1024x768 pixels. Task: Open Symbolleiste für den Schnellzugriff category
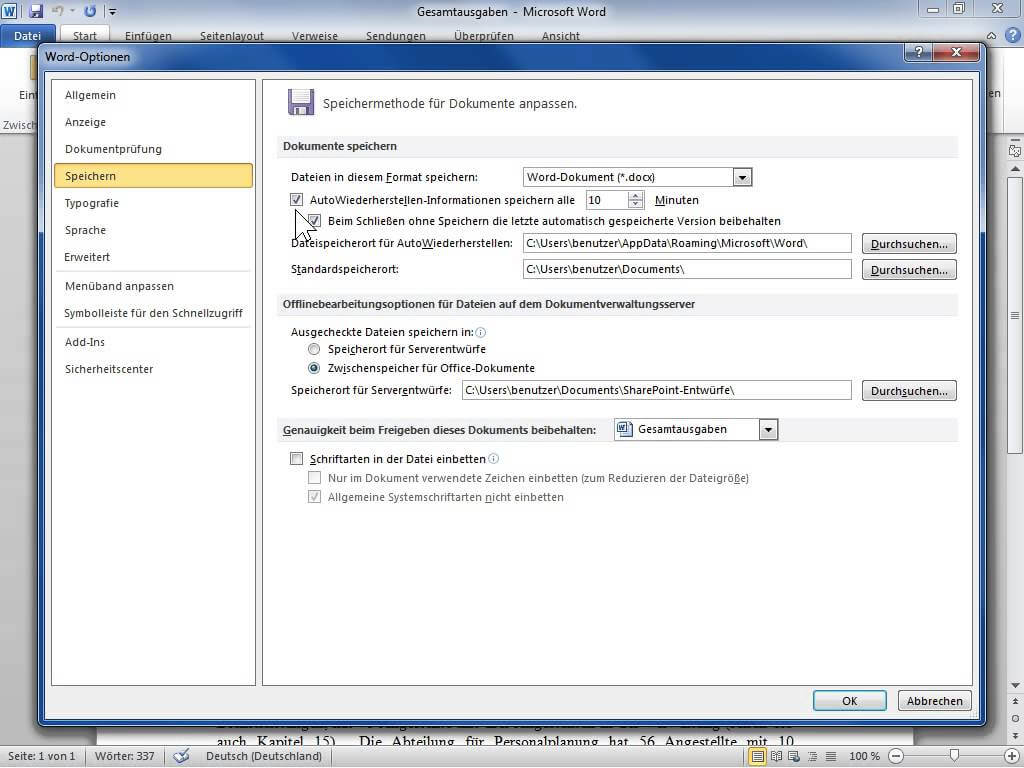(153, 313)
